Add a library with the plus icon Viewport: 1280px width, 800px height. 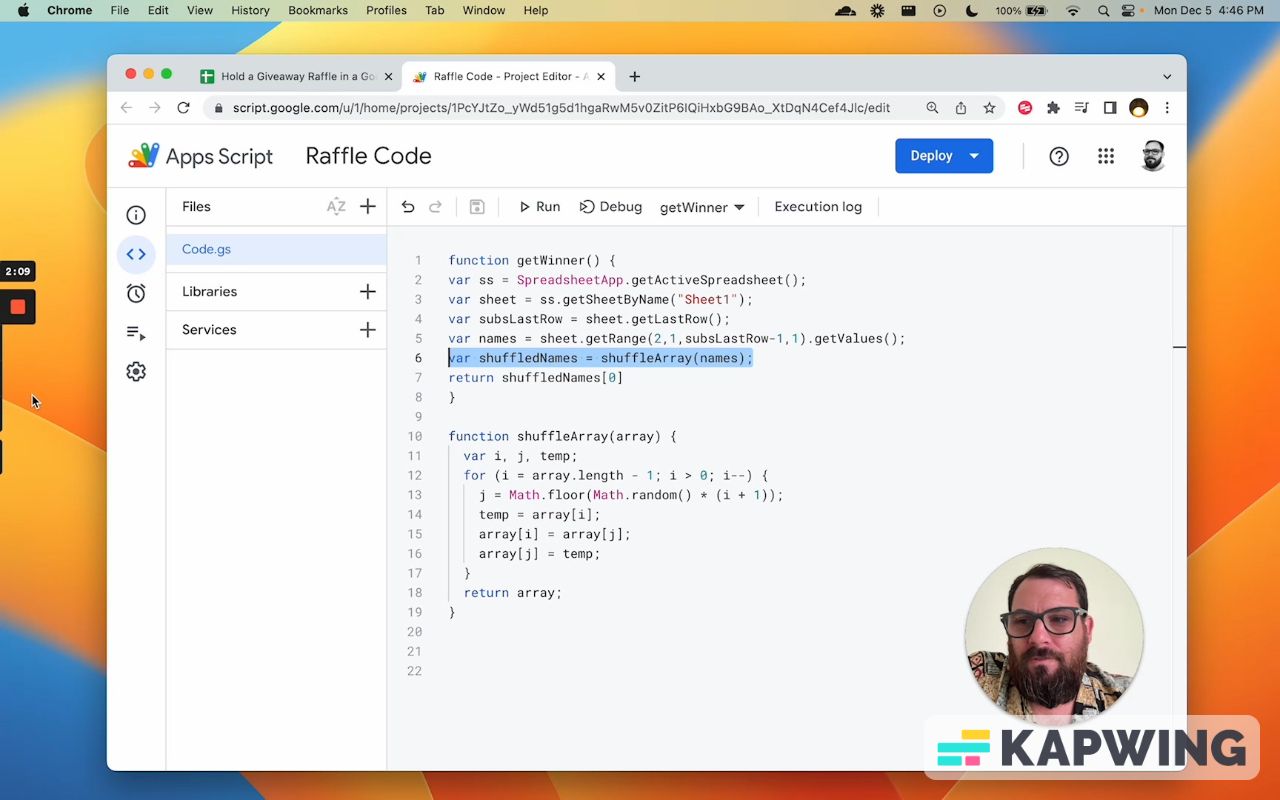tap(368, 292)
